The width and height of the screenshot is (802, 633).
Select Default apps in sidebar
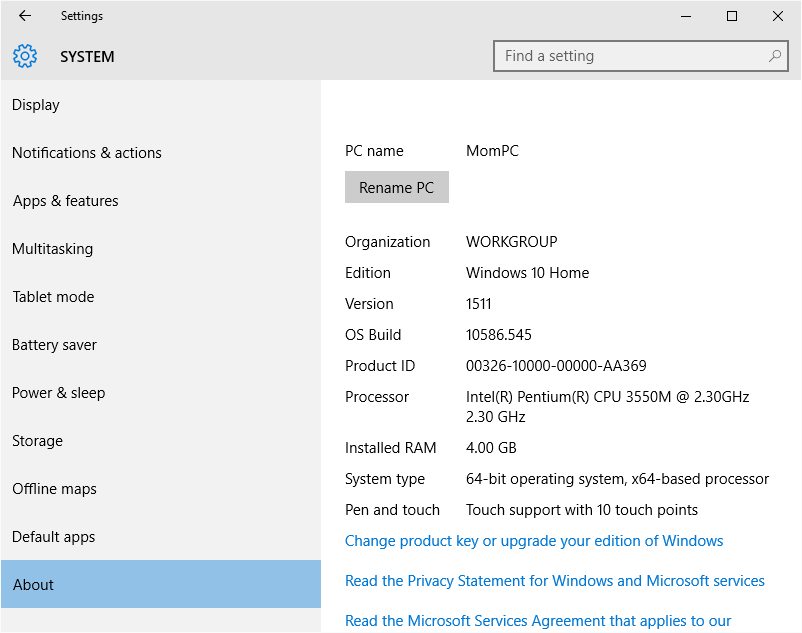54,537
